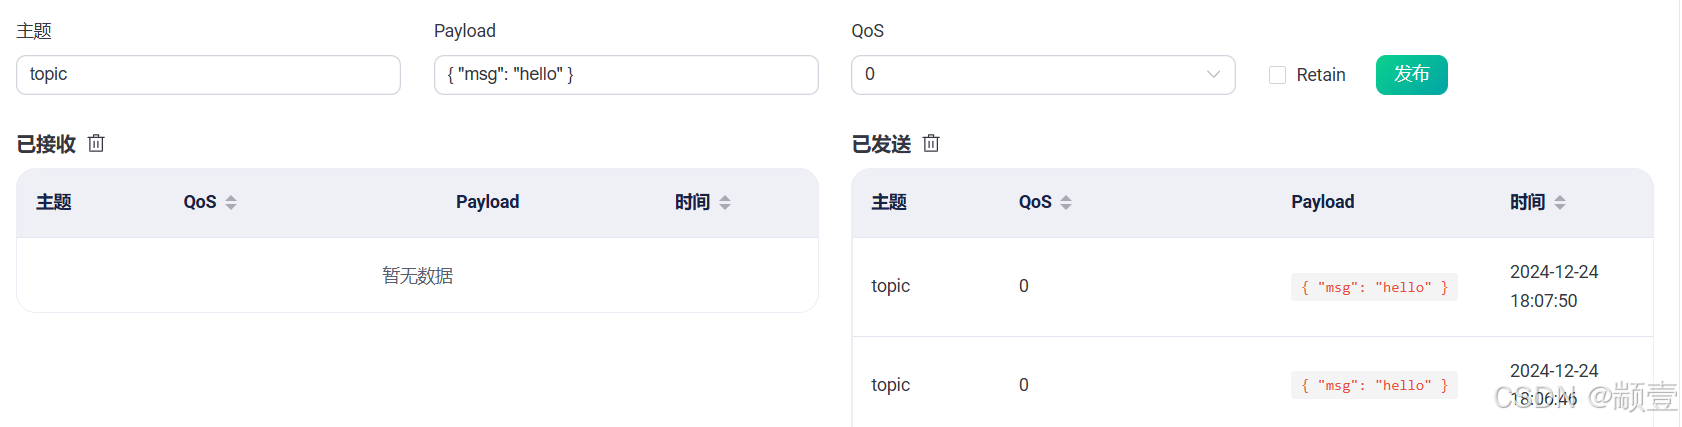Click Payload header in sent table
This screenshot has width=1682, height=427.
pos(1322,202)
